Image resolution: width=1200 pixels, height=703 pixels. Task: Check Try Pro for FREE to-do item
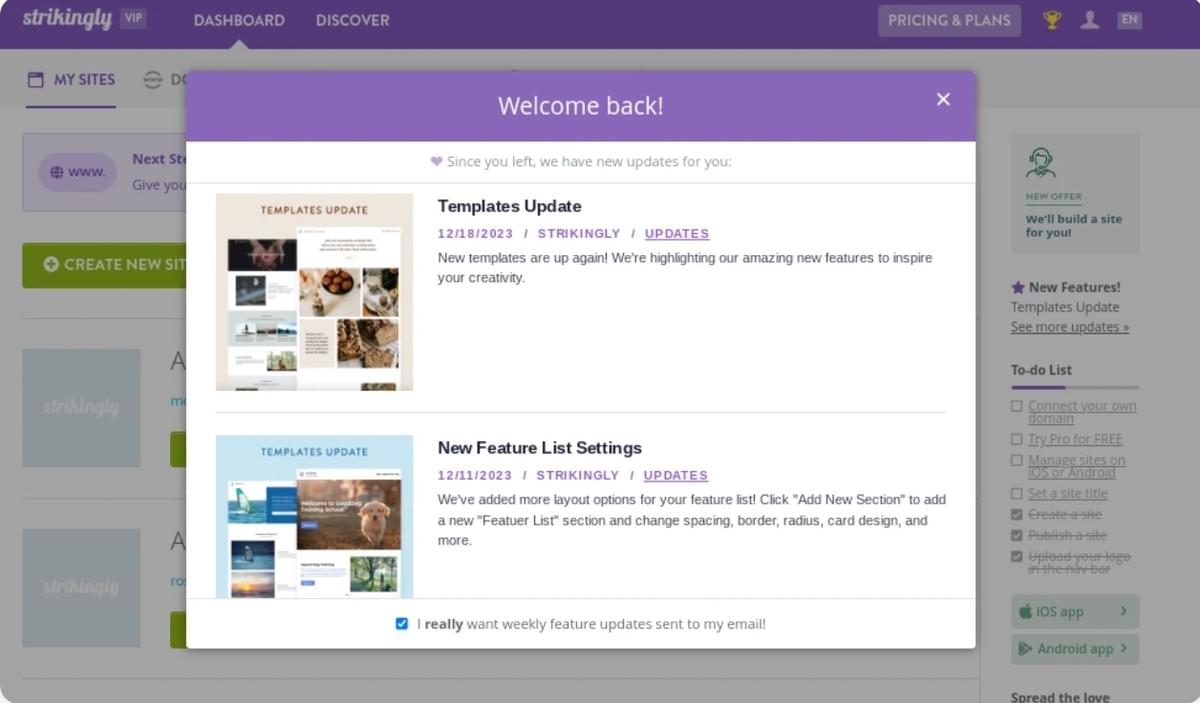1017,439
